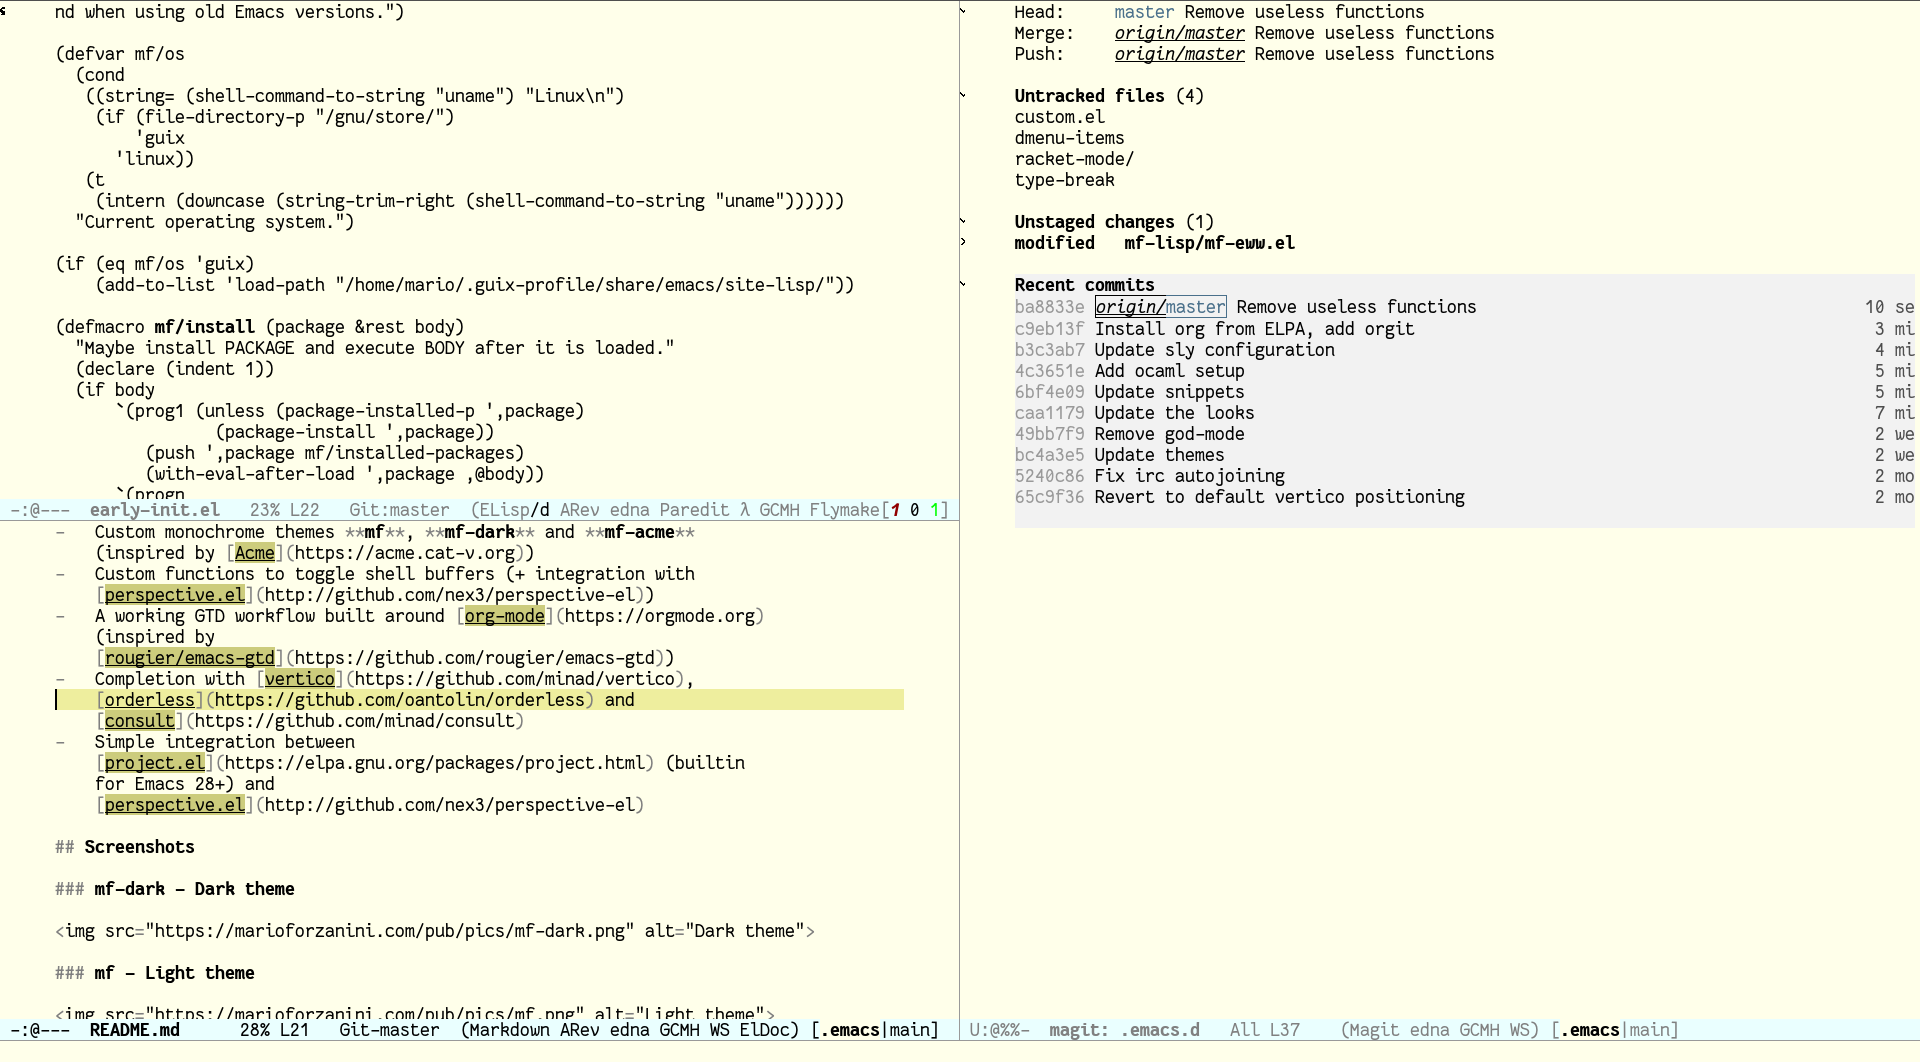
Task: Click the Recent commits heading
Action: tap(1084, 285)
